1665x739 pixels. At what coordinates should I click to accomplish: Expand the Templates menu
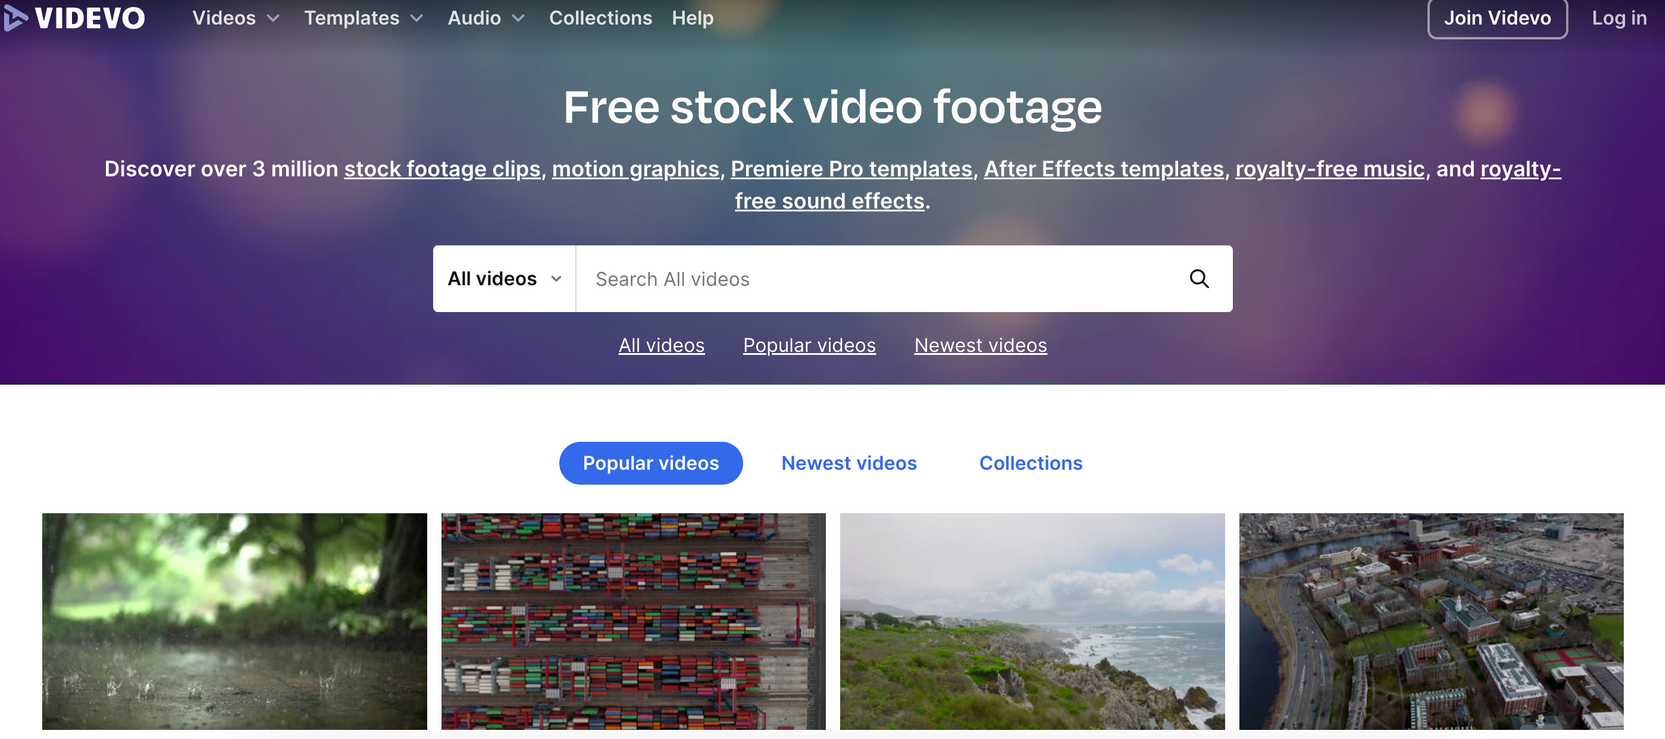[364, 18]
